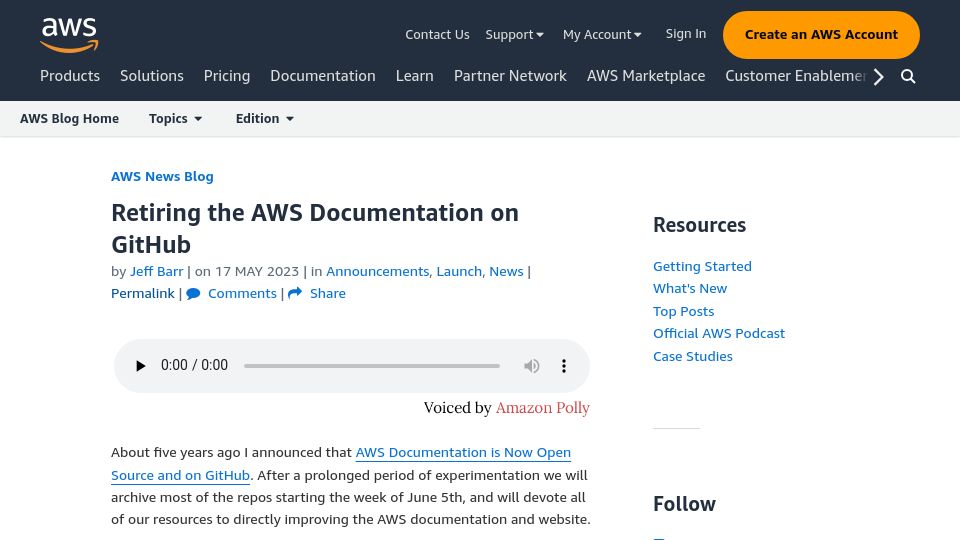The image size is (960, 540).
Task: Play the Amazon Polly audio
Action: tap(140, 366)
